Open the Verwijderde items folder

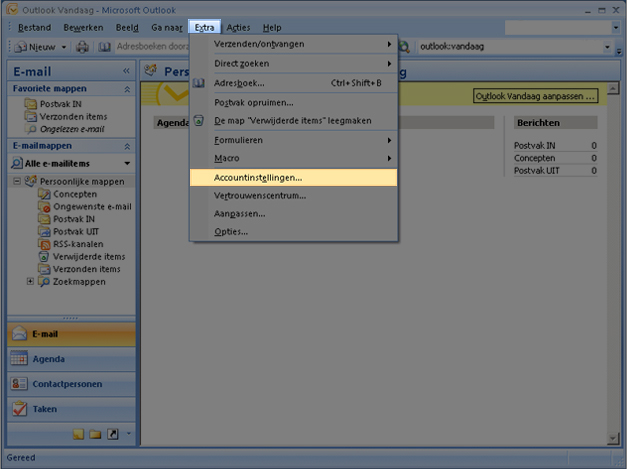tap(89, 256)
